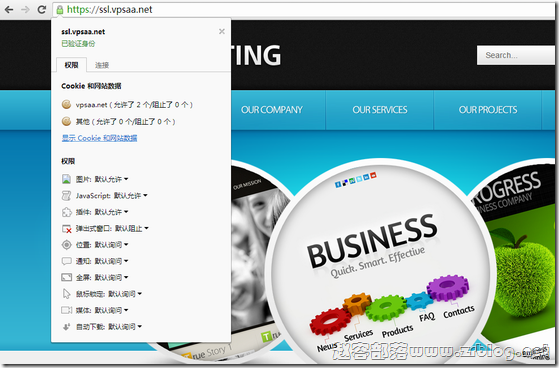Click the automatic downloads arrow icon
Screen dimensions: 559x368
tap(66, 327)
